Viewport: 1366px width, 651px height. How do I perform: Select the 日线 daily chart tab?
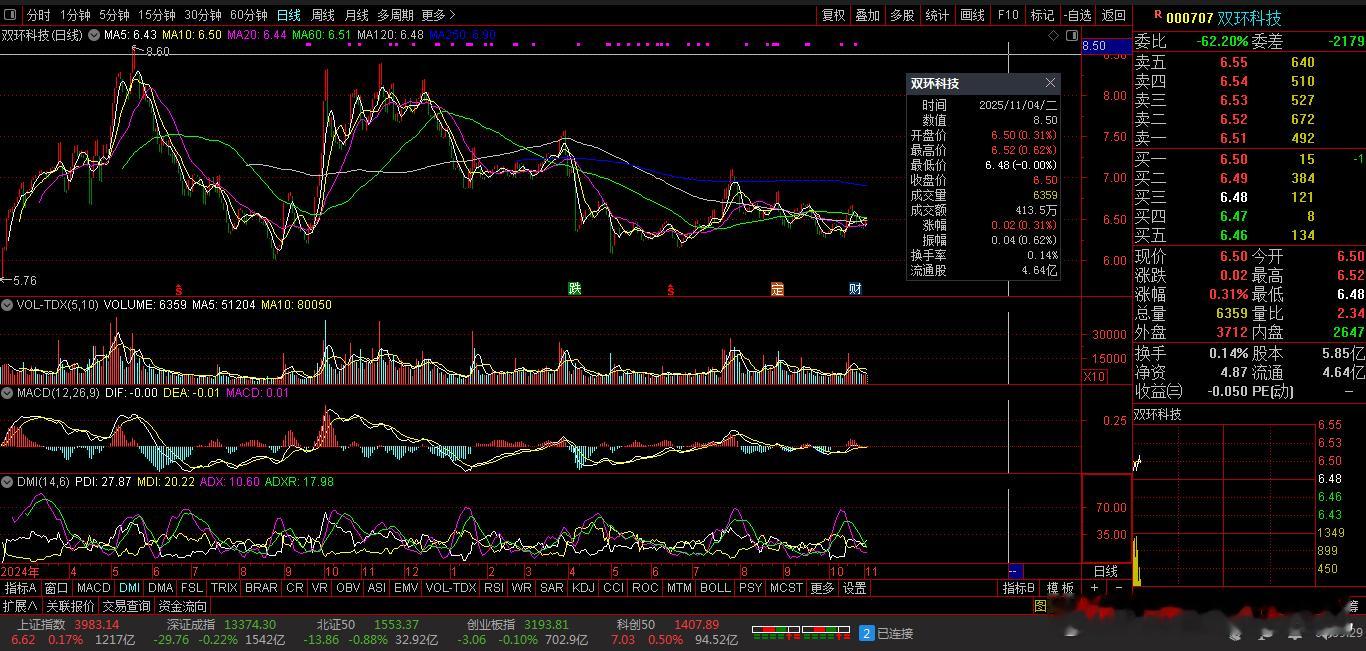point(289,15)
